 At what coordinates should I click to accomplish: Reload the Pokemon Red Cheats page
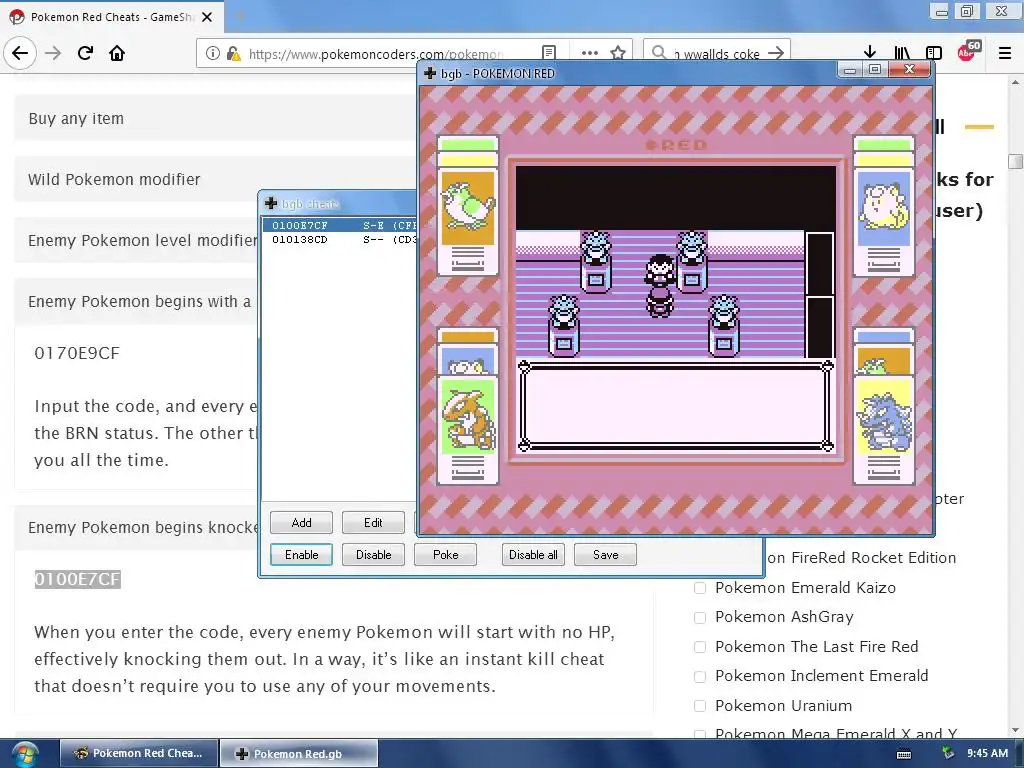[x=85, y=53]
